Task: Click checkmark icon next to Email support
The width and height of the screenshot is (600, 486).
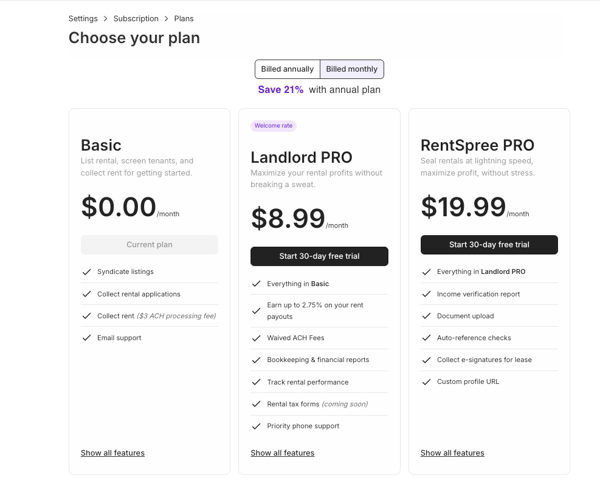Action: [87, 338]
